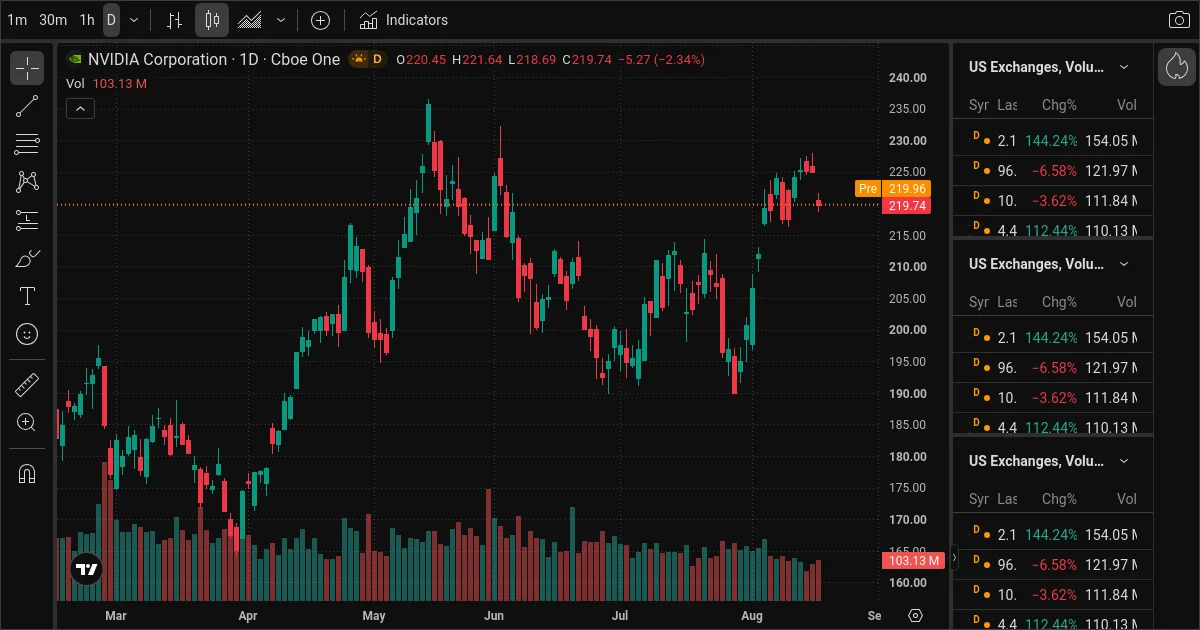Sort middle panel by Chg% column
Image resolution: width=1200 pixels, height=630 pixels.
tap(1059, 302)
